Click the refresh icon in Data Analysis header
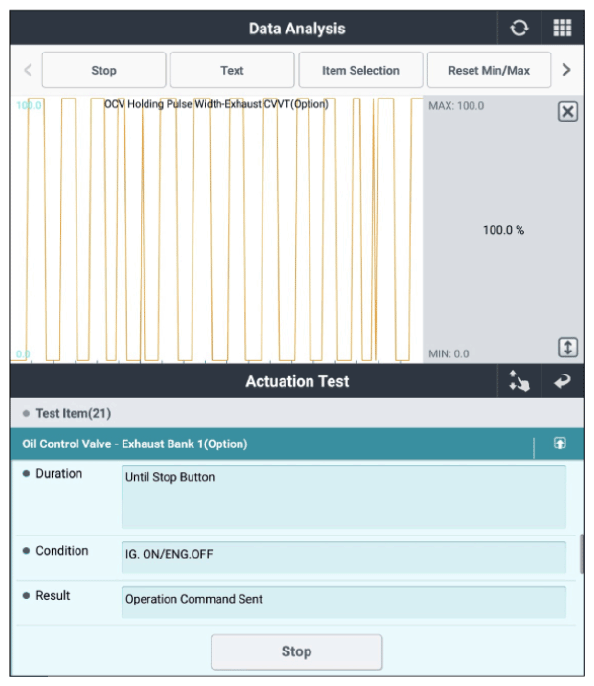 pos(519,28)
